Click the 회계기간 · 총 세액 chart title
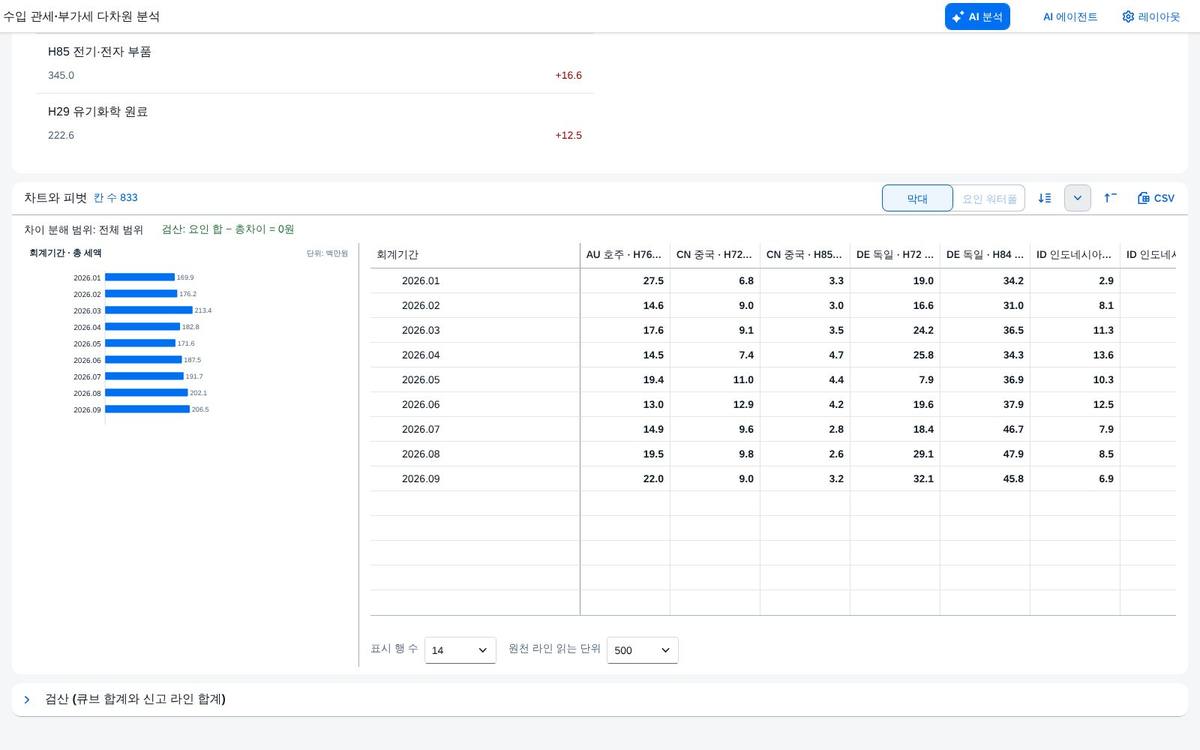 (66, 253)
